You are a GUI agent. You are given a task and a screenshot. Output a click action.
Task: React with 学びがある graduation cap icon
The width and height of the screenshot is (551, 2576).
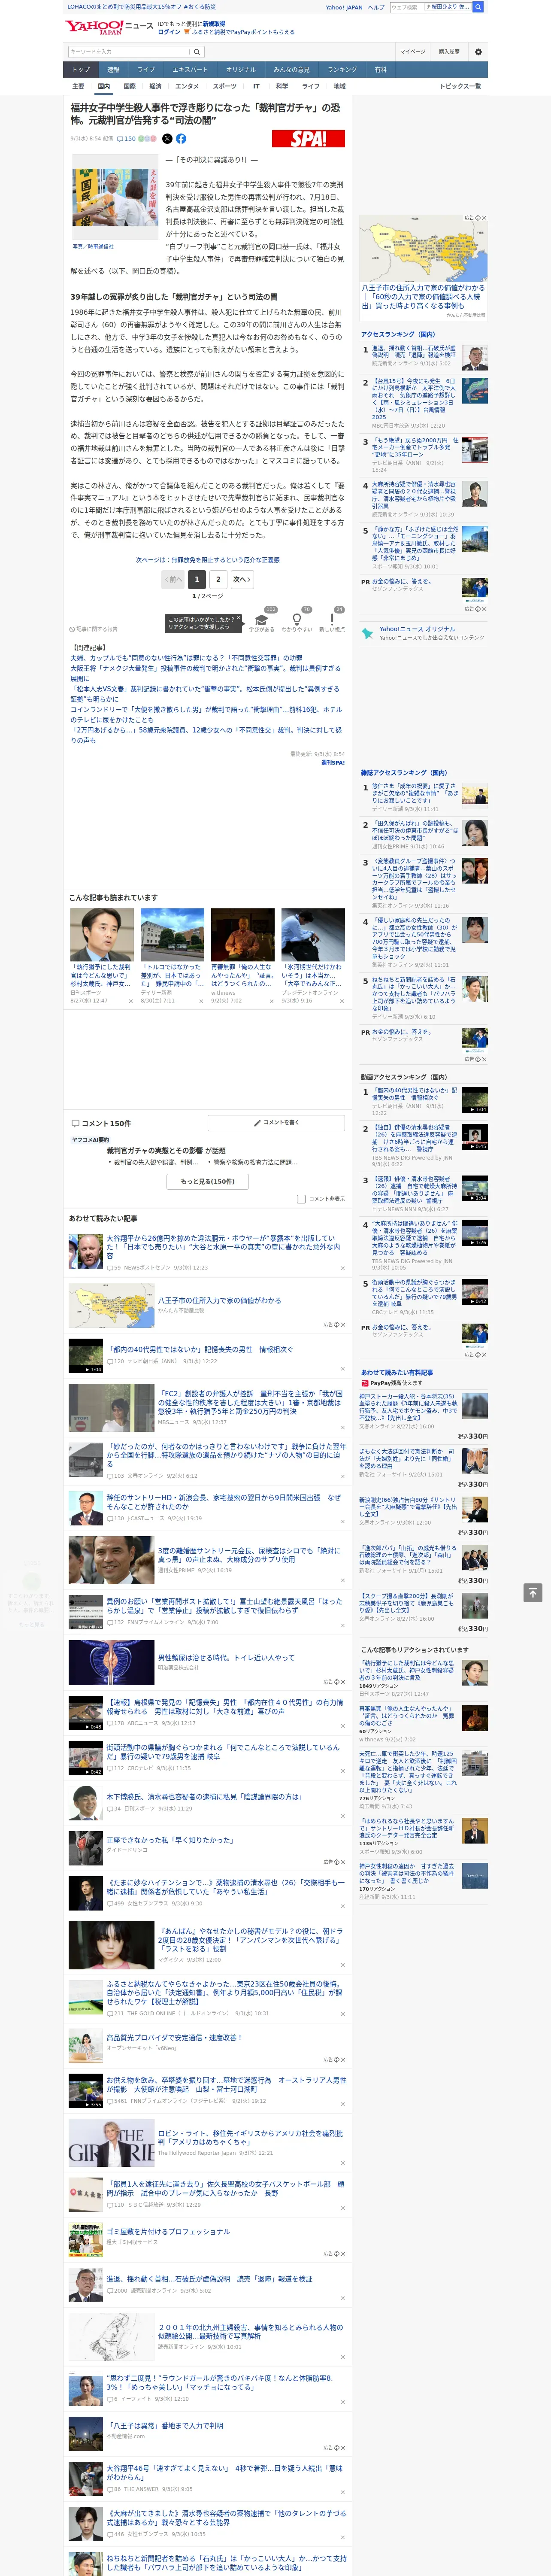262,621
